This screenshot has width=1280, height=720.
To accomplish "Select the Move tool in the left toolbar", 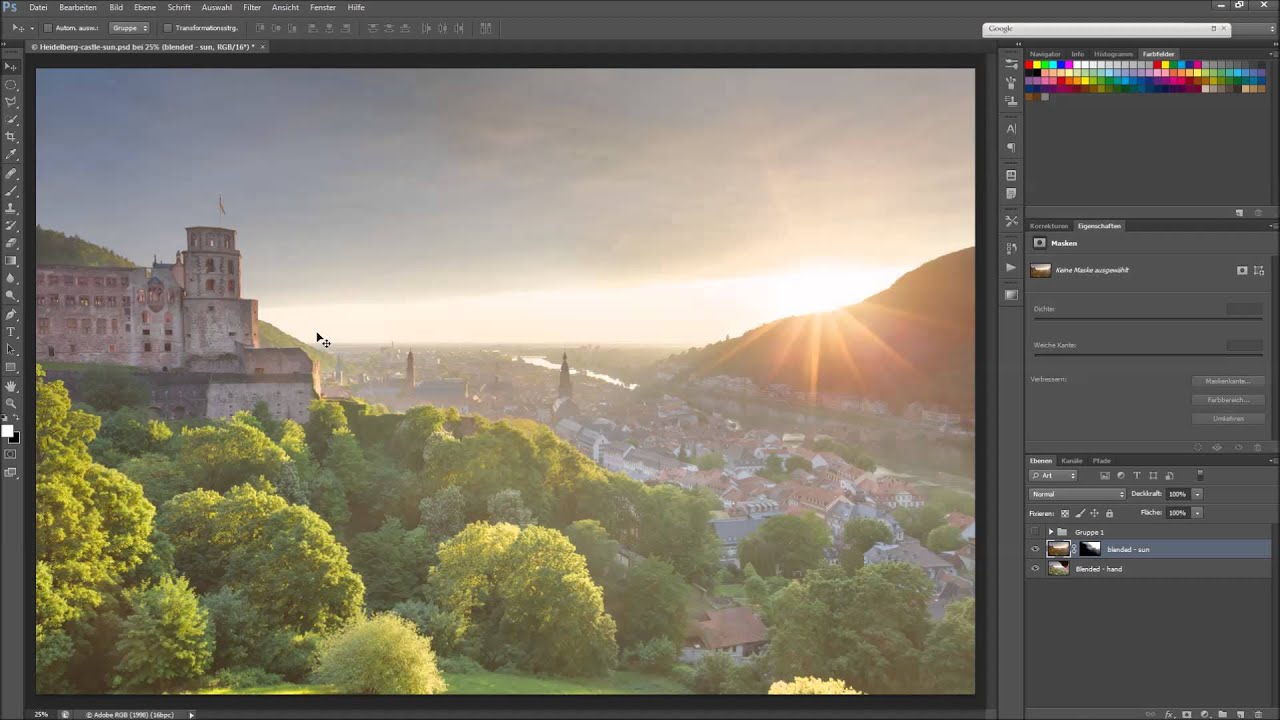I will tap(11, 66).
